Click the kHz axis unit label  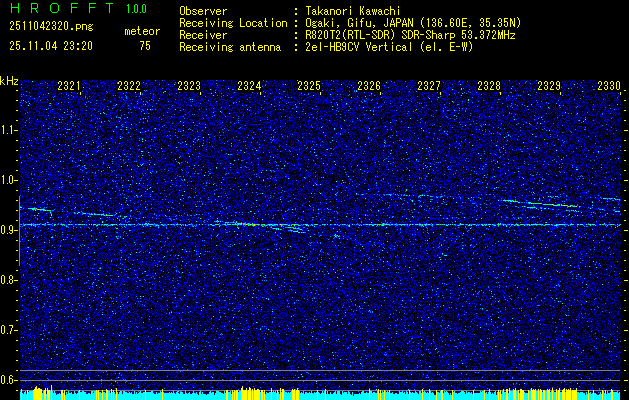pyautogui.click(x=9, y=81)
